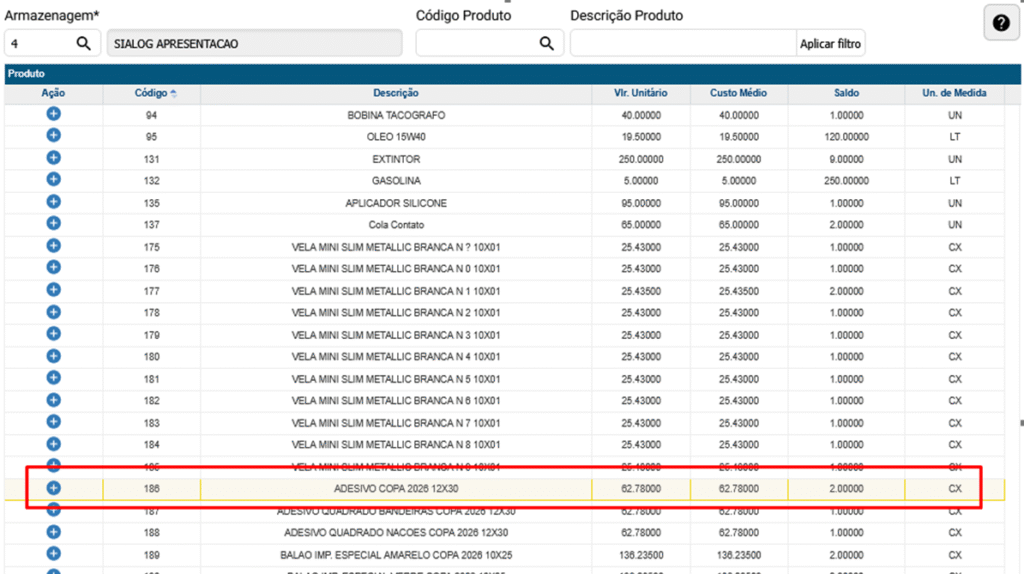
Task: Open the help question mark button
Action: 1002,23
